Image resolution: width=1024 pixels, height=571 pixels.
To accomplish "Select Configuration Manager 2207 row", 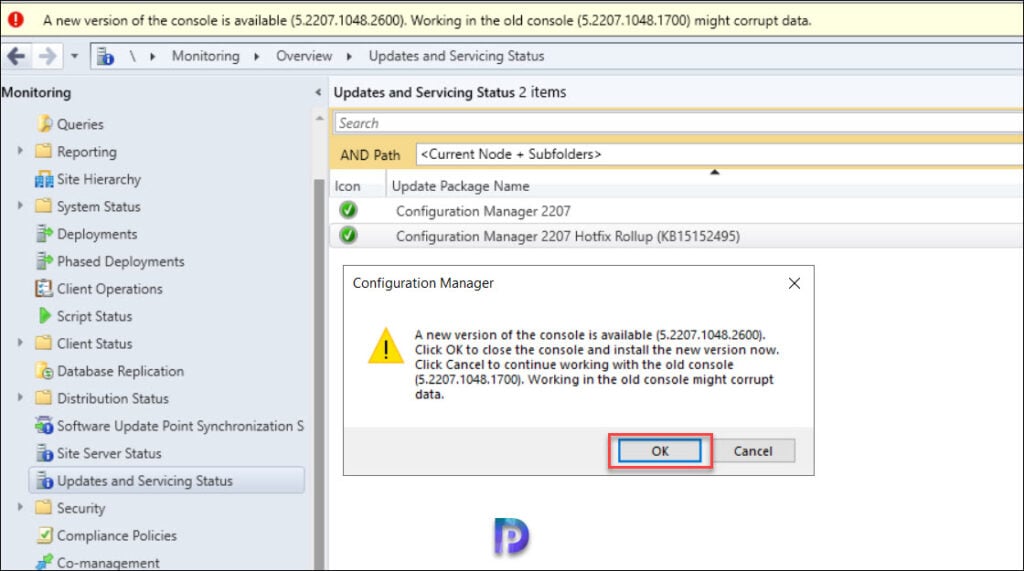I will (x=677, y=210).
